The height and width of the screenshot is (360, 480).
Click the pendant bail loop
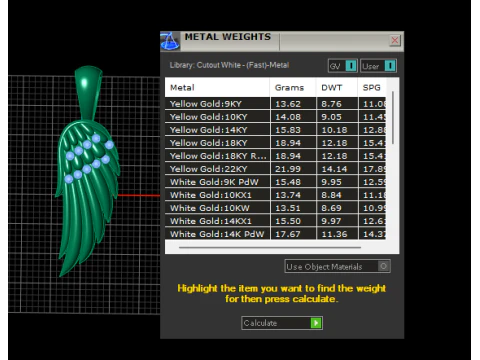coord(88,92)
